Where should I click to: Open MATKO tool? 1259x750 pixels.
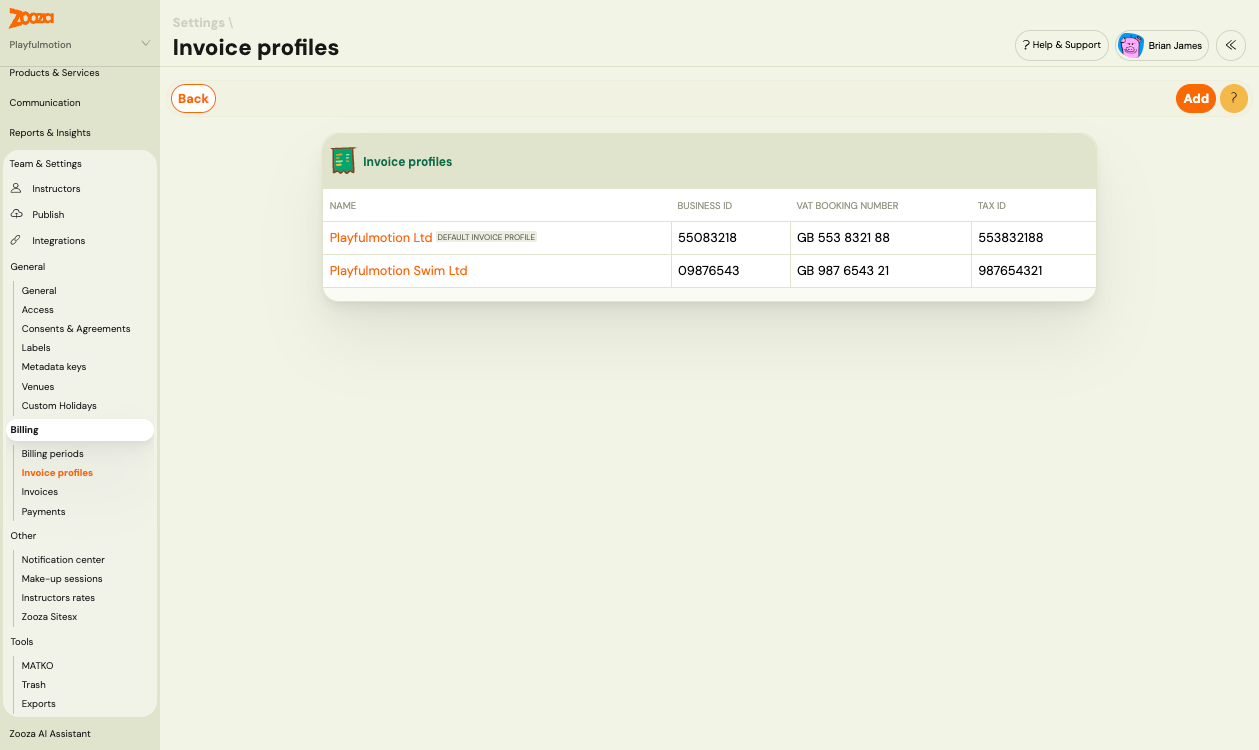[38, 666]
